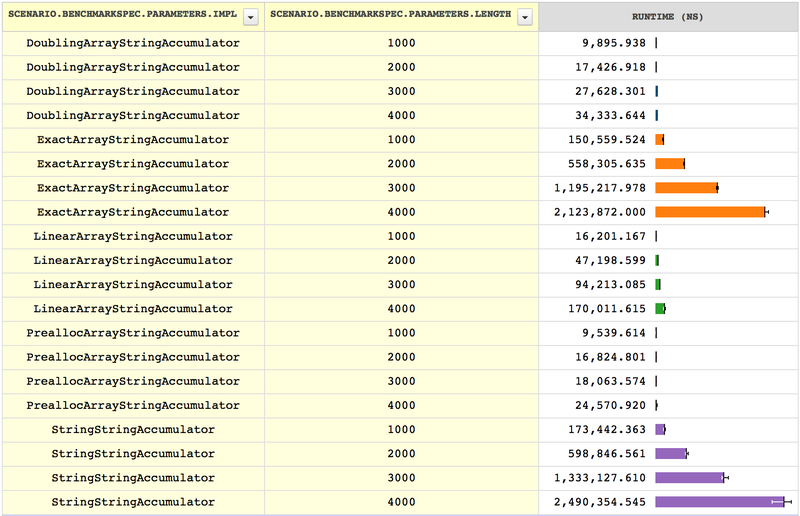
Task: Select the PreallocArrayStringAccumulator cell with length 4000
Action: [132, 405]
